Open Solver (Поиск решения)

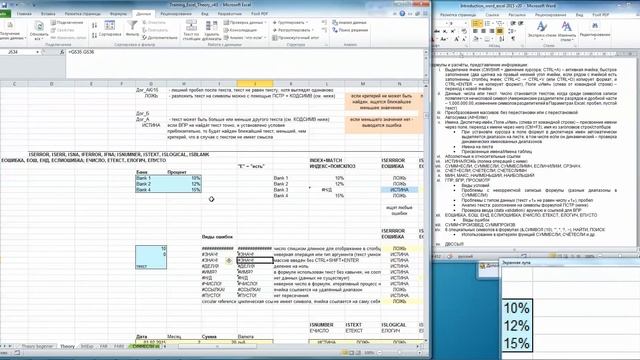(350, 30)
